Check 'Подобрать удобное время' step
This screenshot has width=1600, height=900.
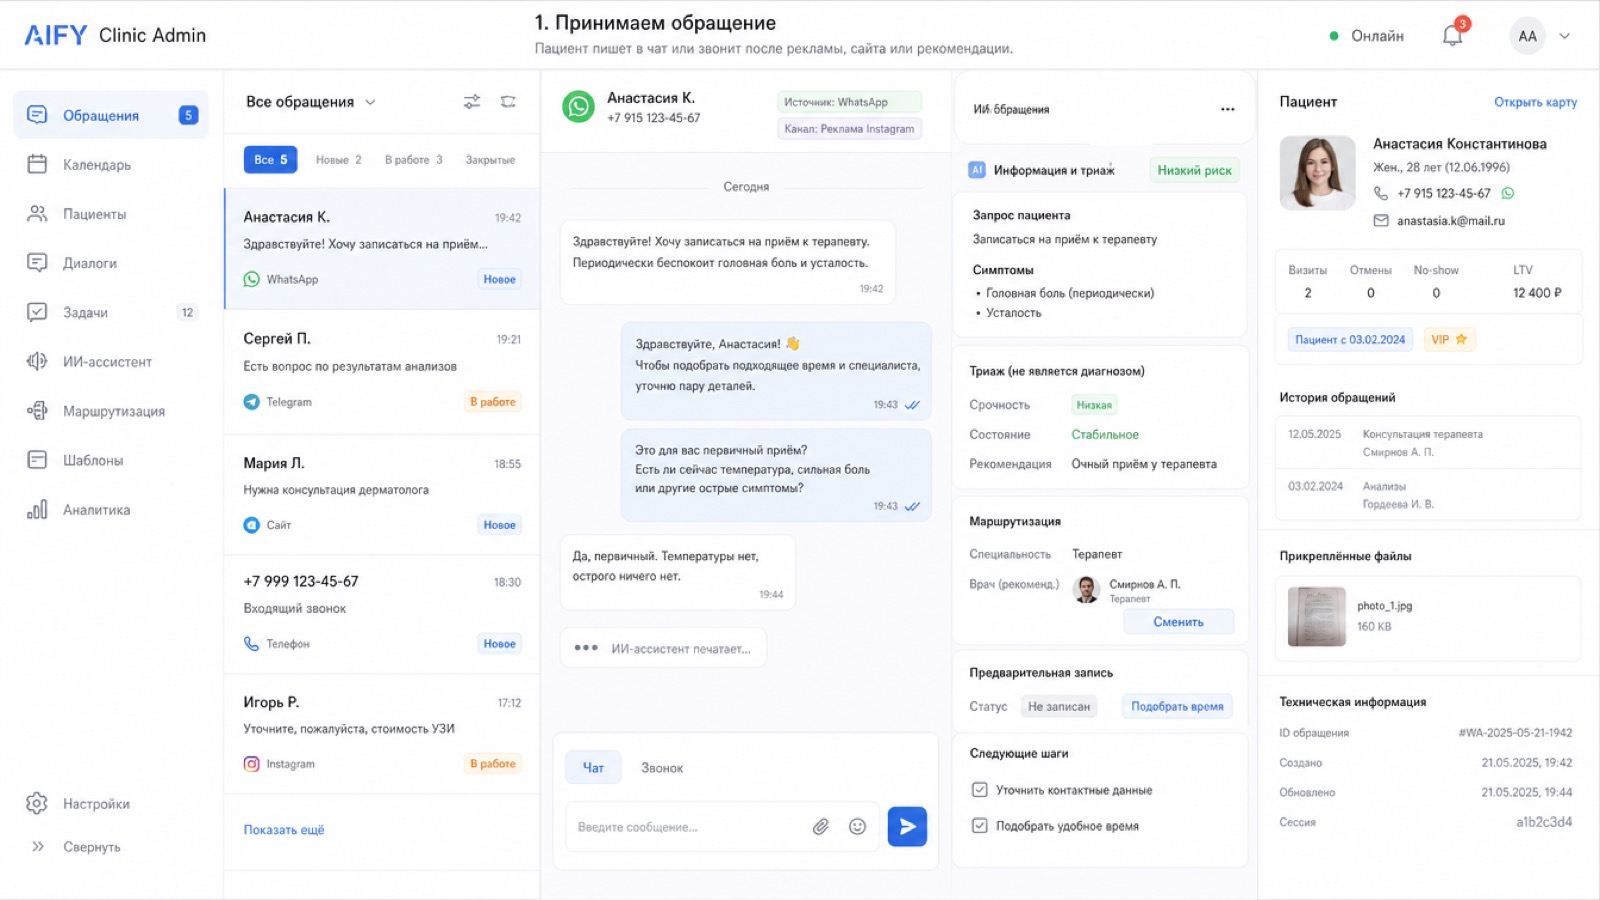pos(980,826)
